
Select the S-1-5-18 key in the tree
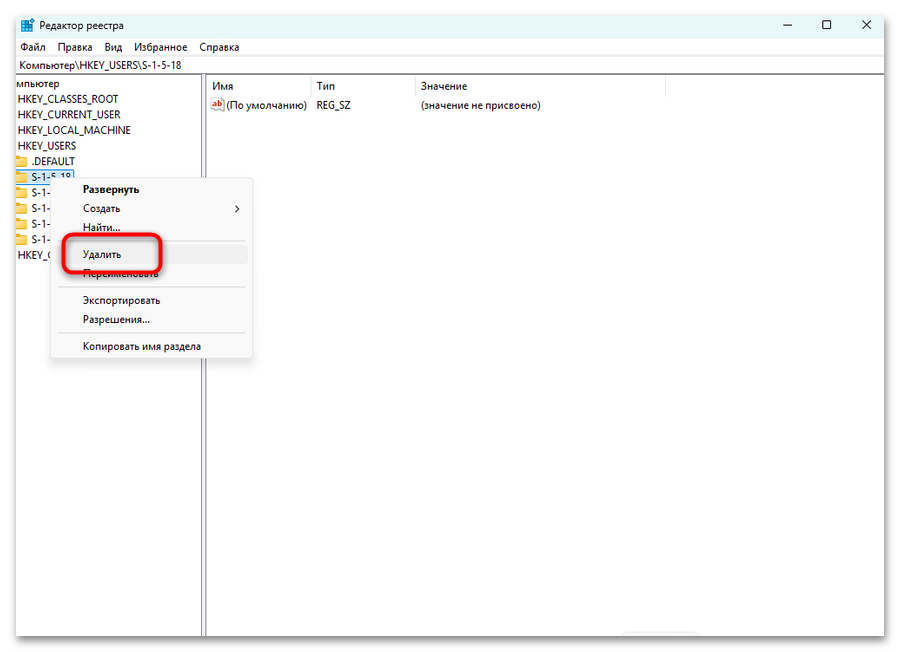pos(51,176)
